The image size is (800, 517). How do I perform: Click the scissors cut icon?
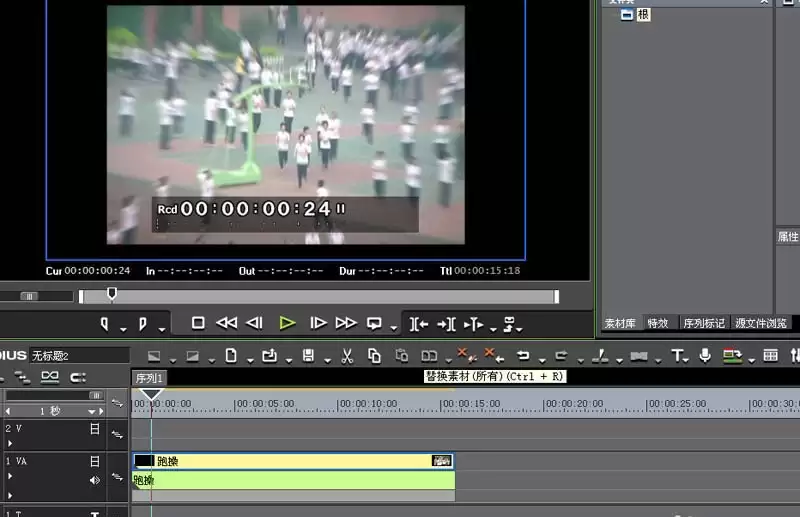(347, 356)
